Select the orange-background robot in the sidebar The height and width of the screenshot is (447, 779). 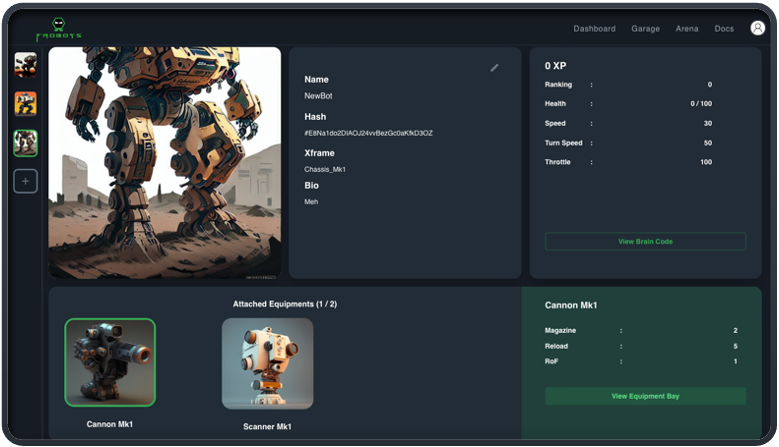[x=25, y=104]
